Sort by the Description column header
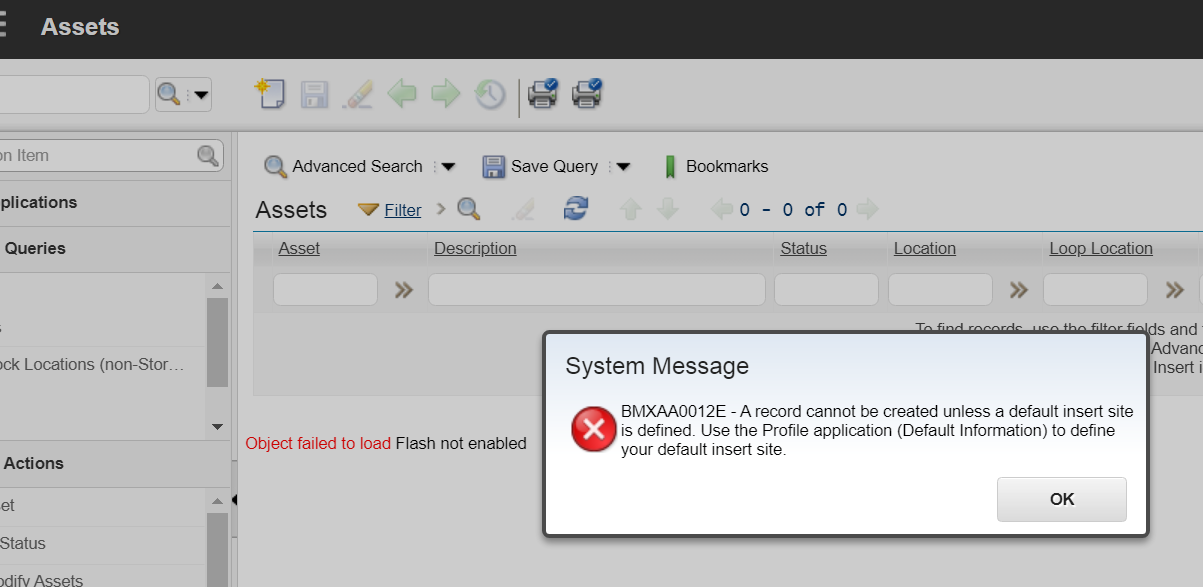The height and width of the screenshot is (587, 1203). coord(475,248)
